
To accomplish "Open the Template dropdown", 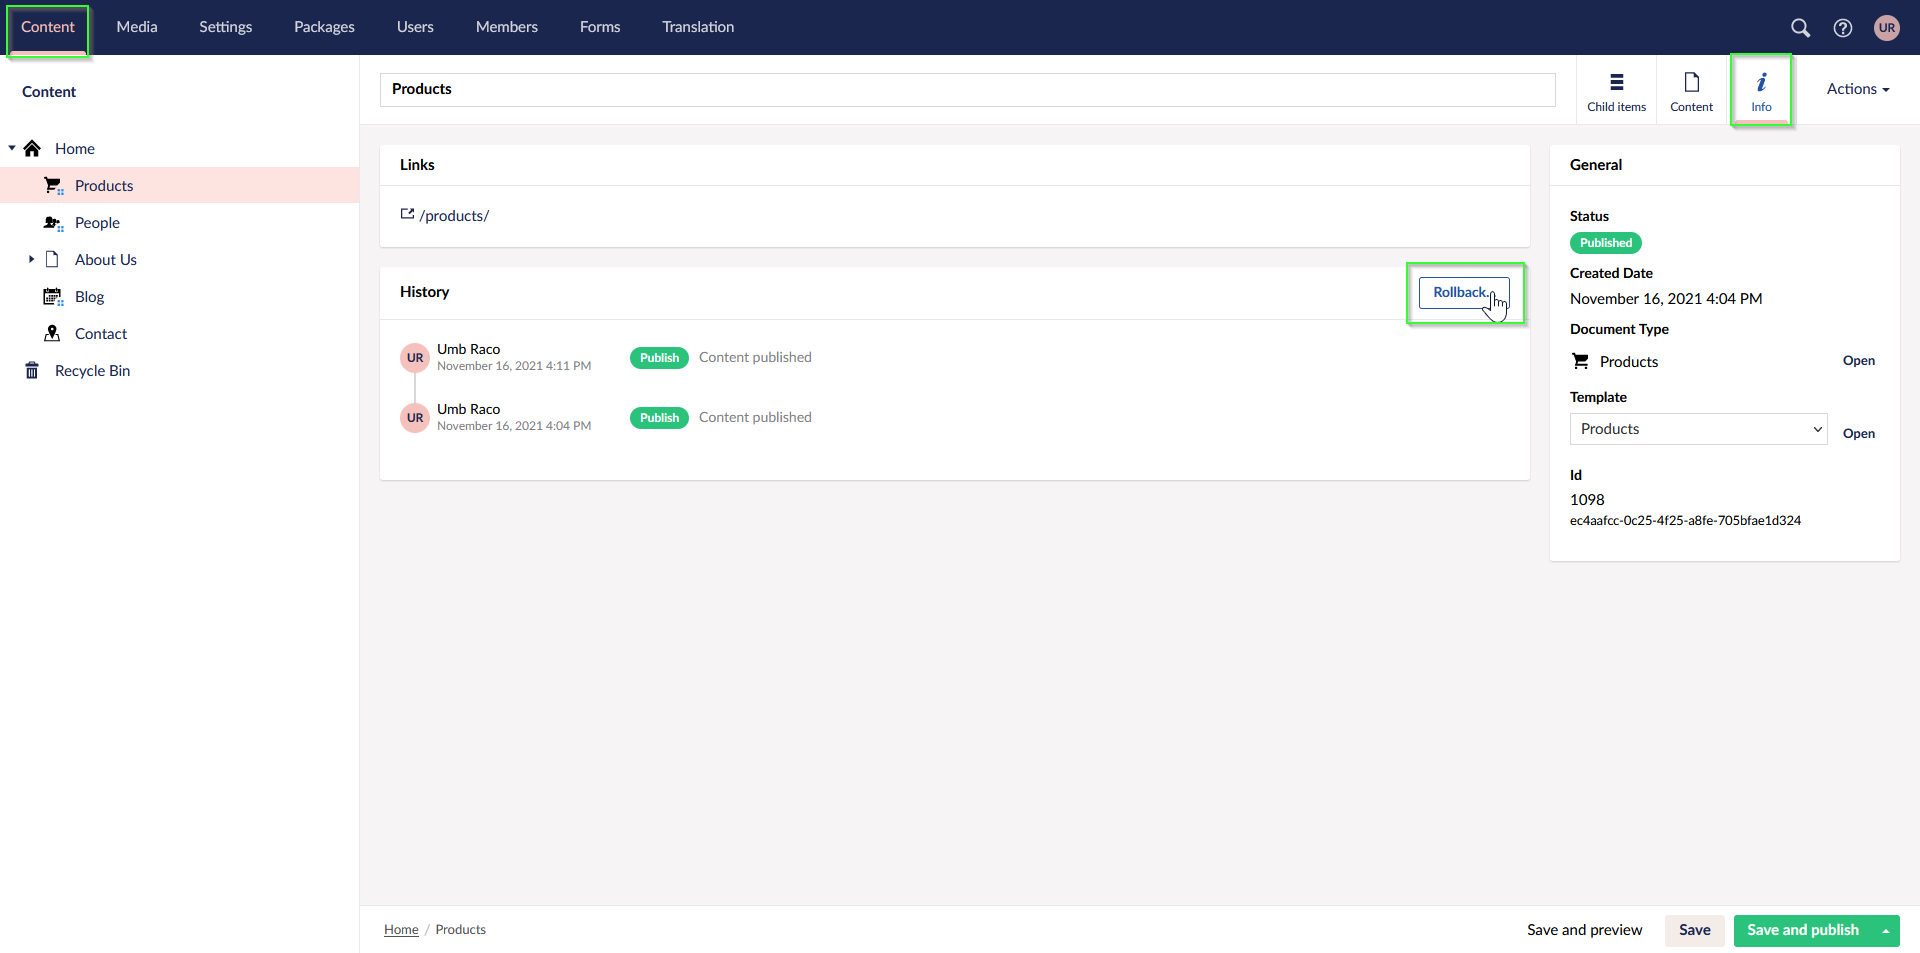I will point(1698,429).
